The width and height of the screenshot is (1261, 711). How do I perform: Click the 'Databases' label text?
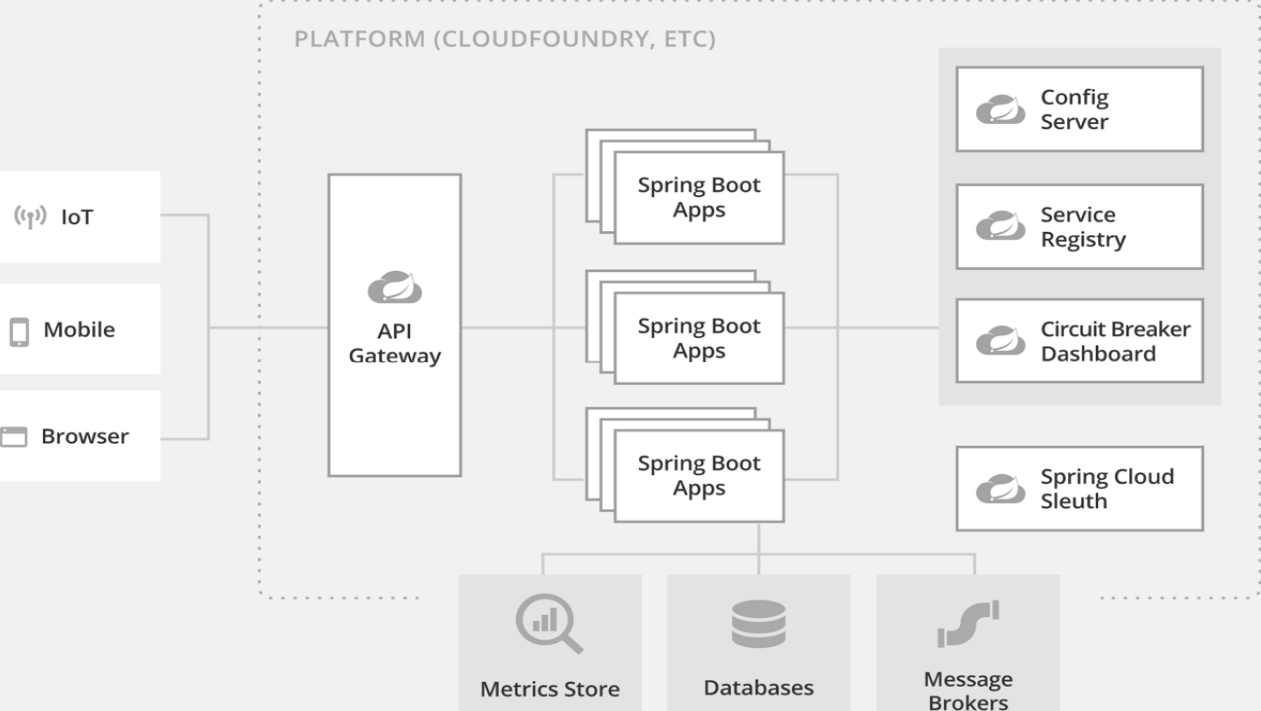tap(758, 688)
